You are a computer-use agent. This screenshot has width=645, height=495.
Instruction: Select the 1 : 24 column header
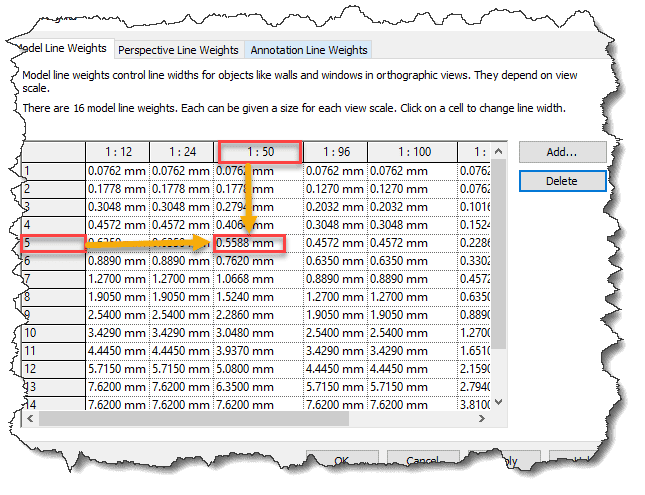182,152
